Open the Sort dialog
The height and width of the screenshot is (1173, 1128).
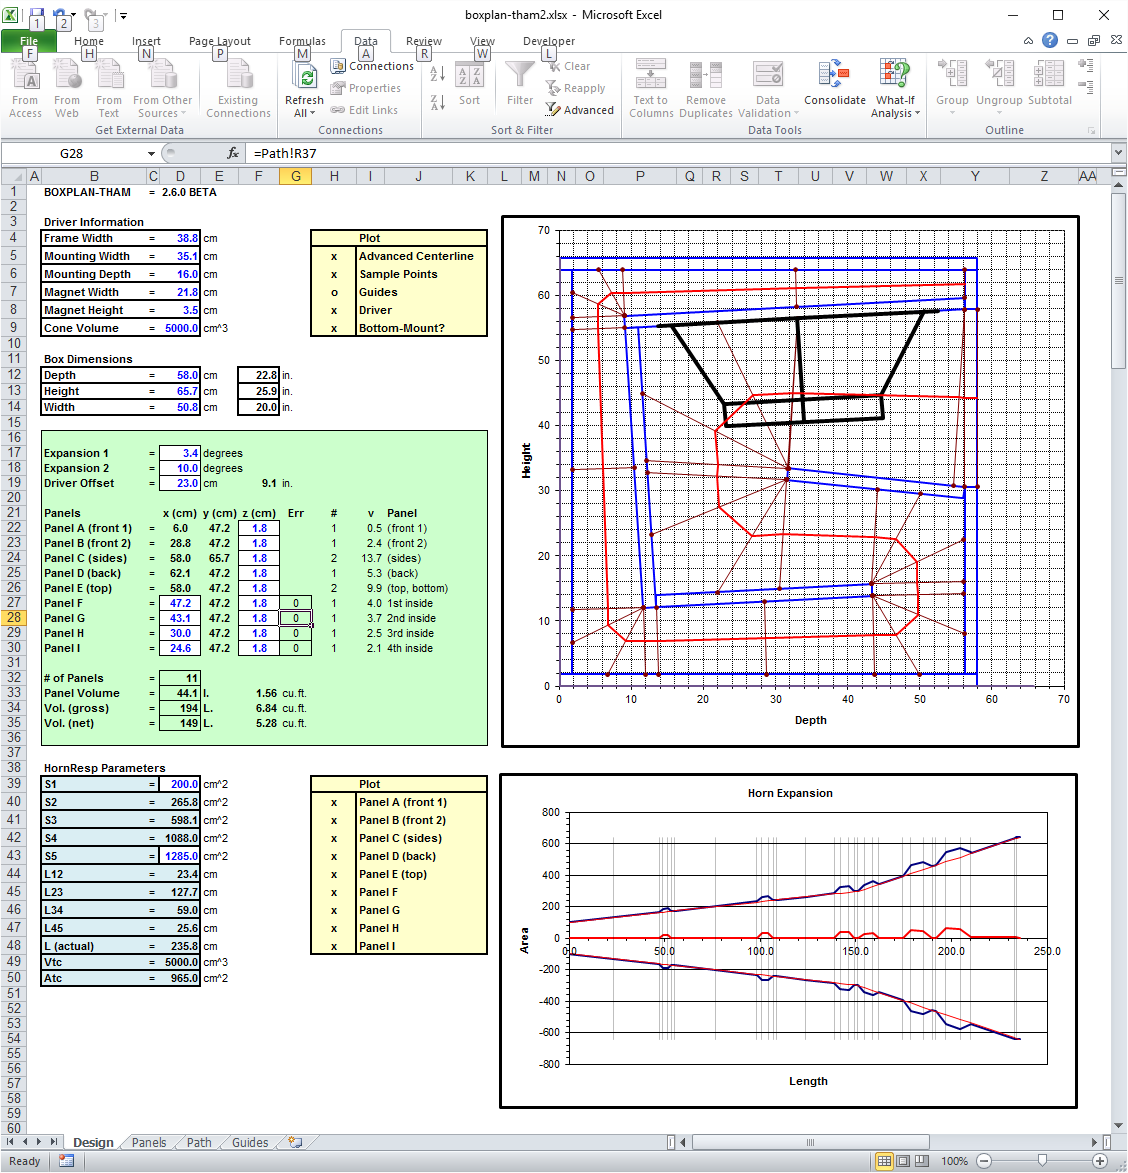click(x=469, y=85)
